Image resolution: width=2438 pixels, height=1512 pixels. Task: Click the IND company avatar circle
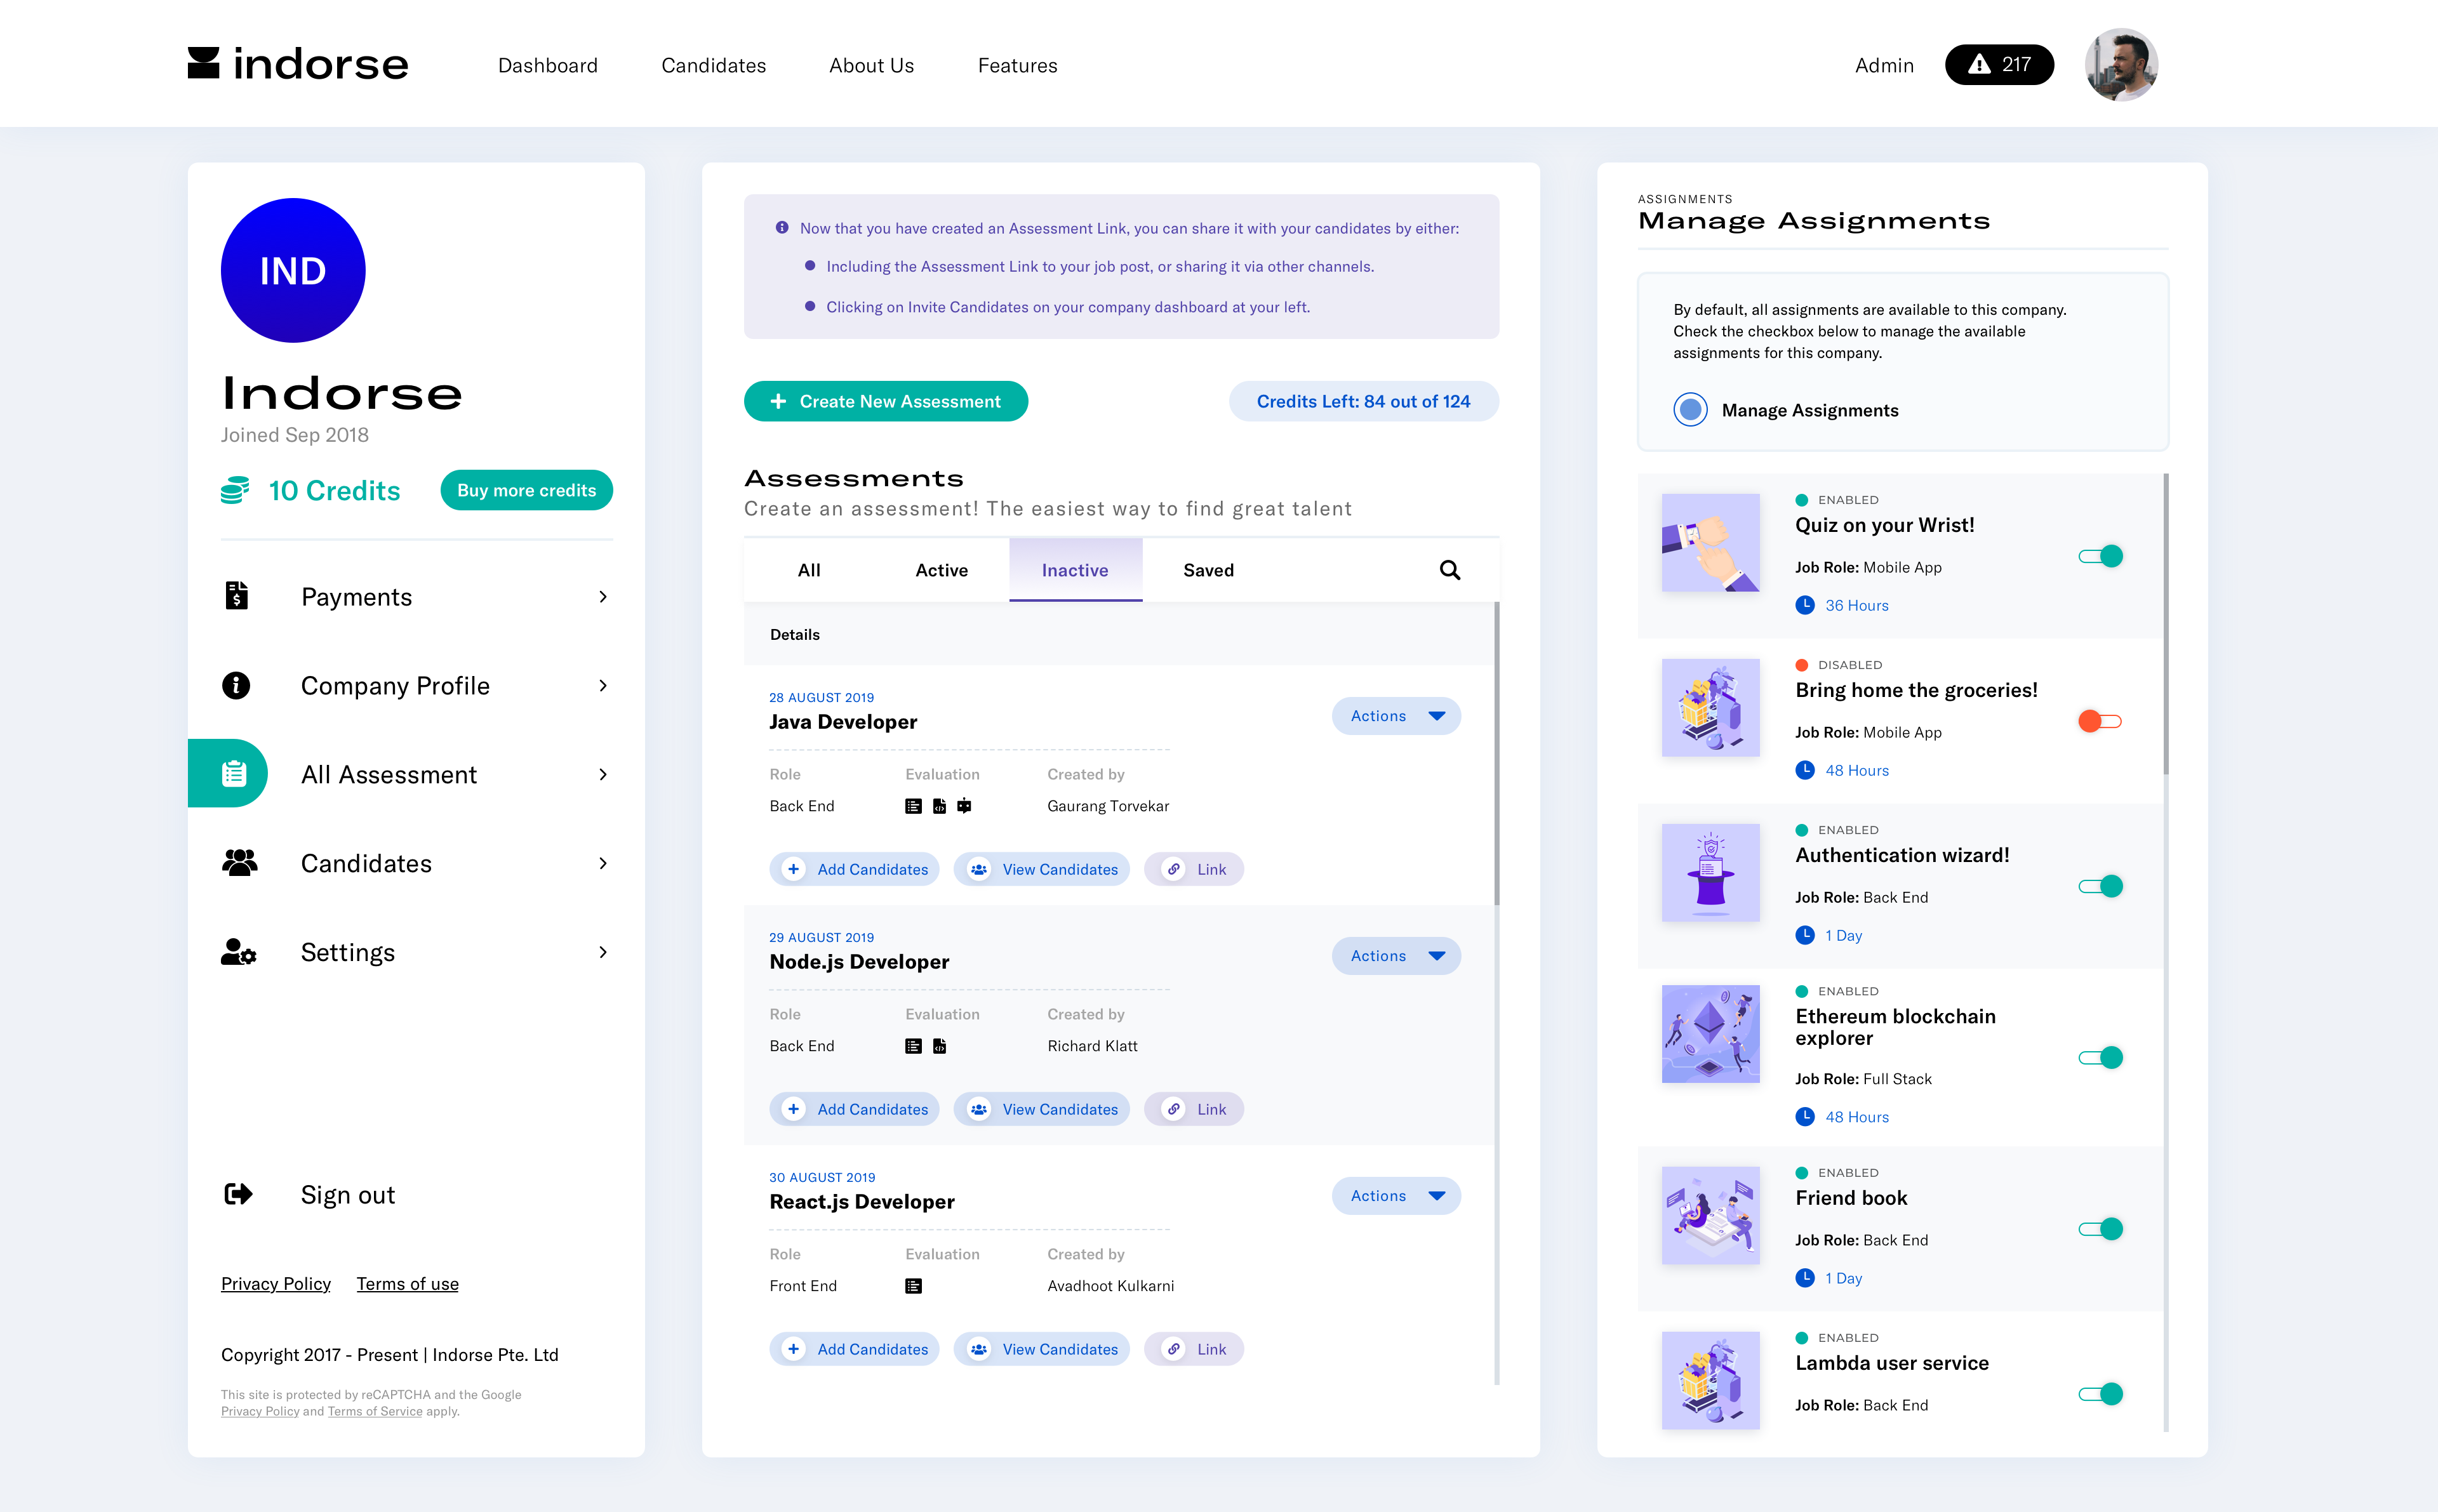pos(293,271)
